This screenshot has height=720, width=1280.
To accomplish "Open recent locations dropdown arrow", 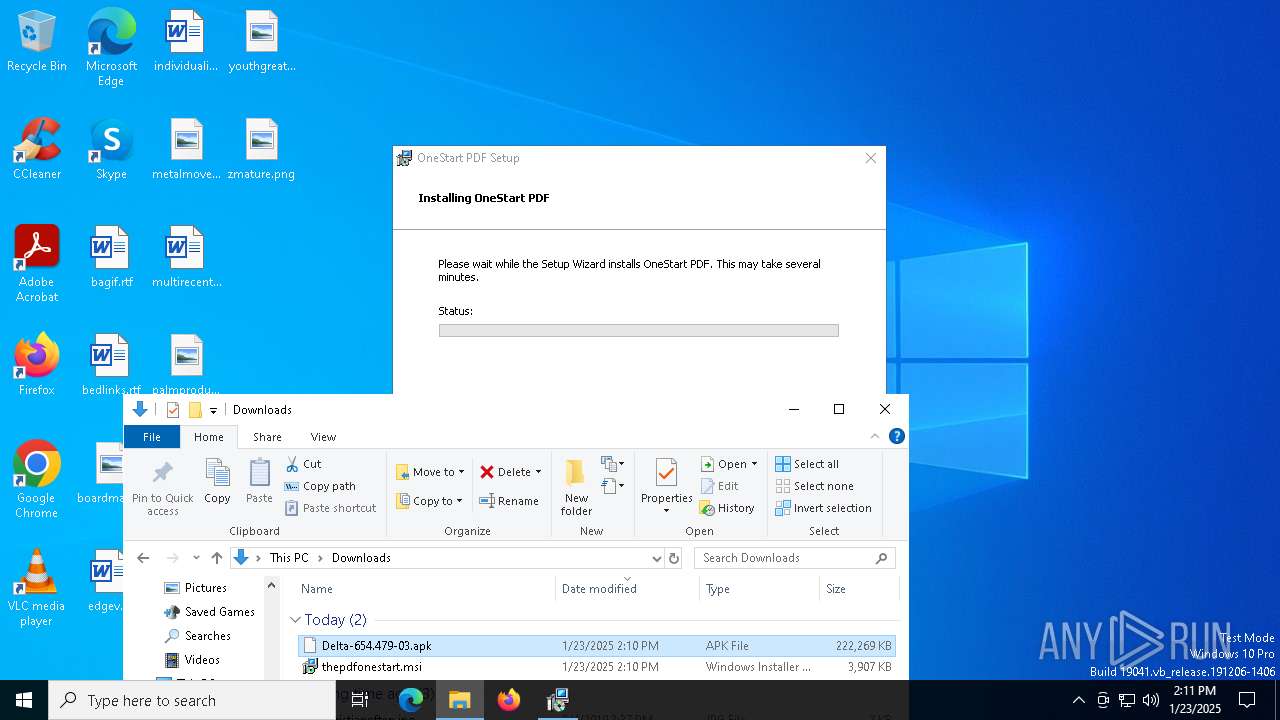I will (x=196, y=558).
